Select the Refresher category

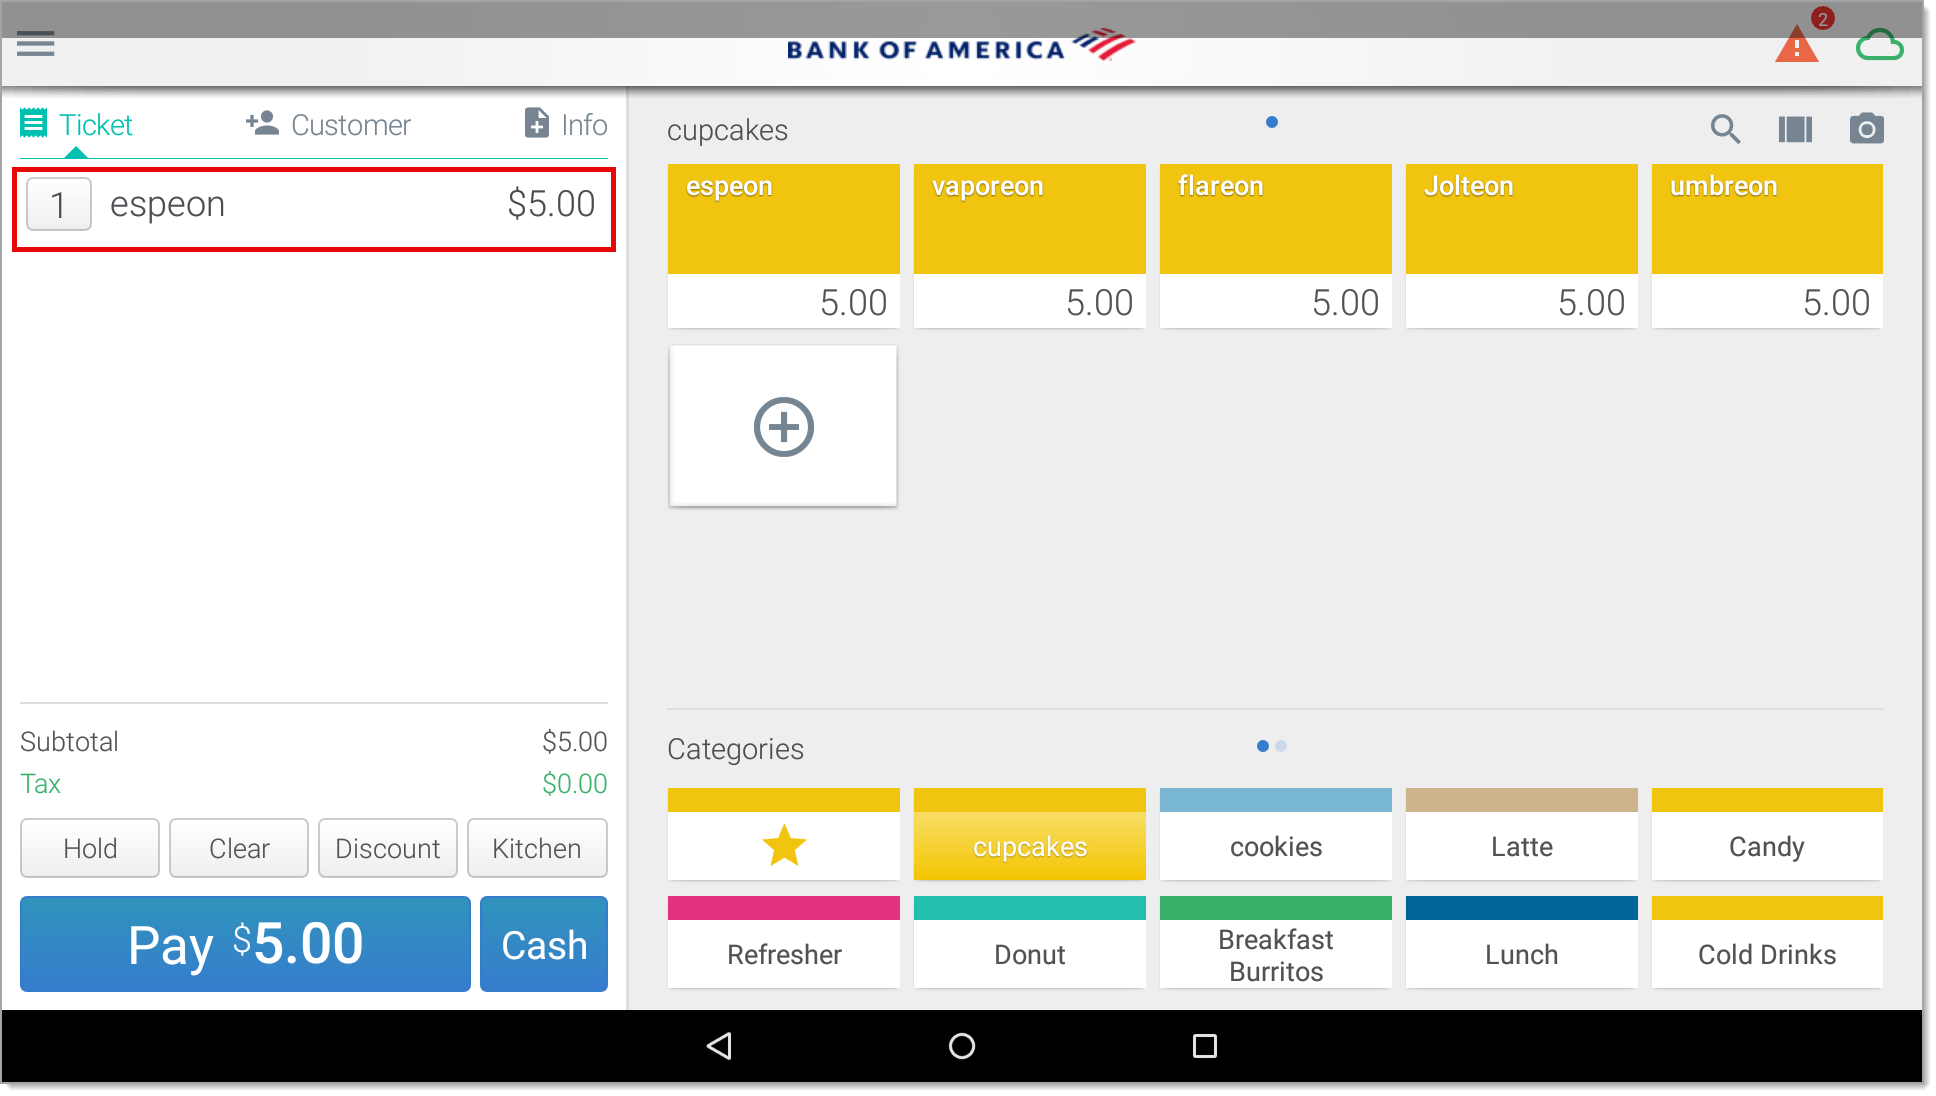click(784, 943)
